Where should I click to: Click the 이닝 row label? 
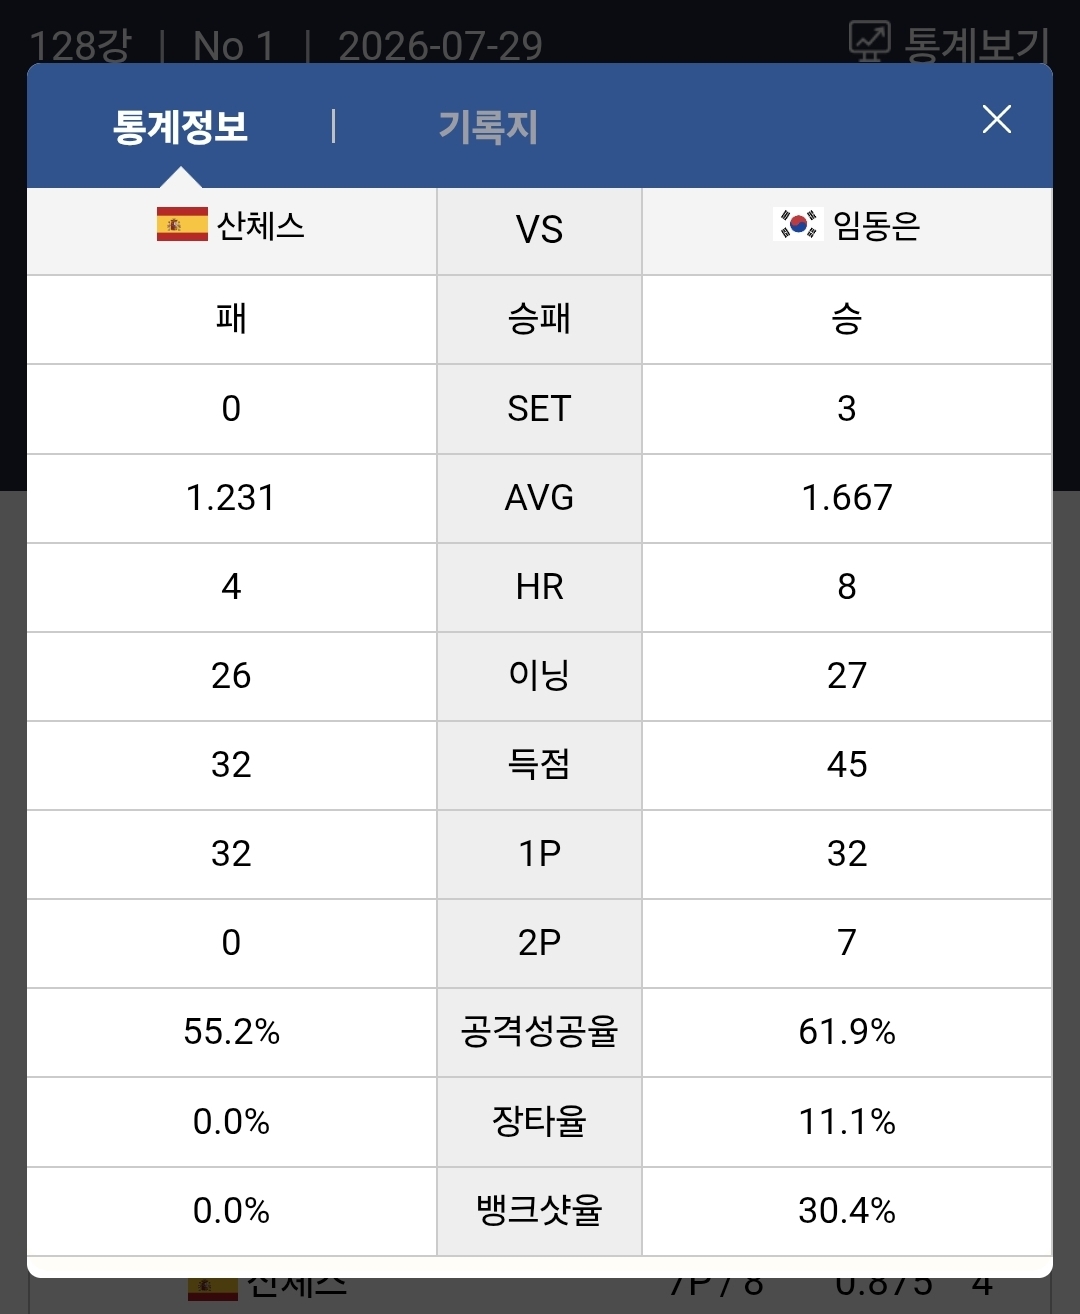[x=539, y=675]
